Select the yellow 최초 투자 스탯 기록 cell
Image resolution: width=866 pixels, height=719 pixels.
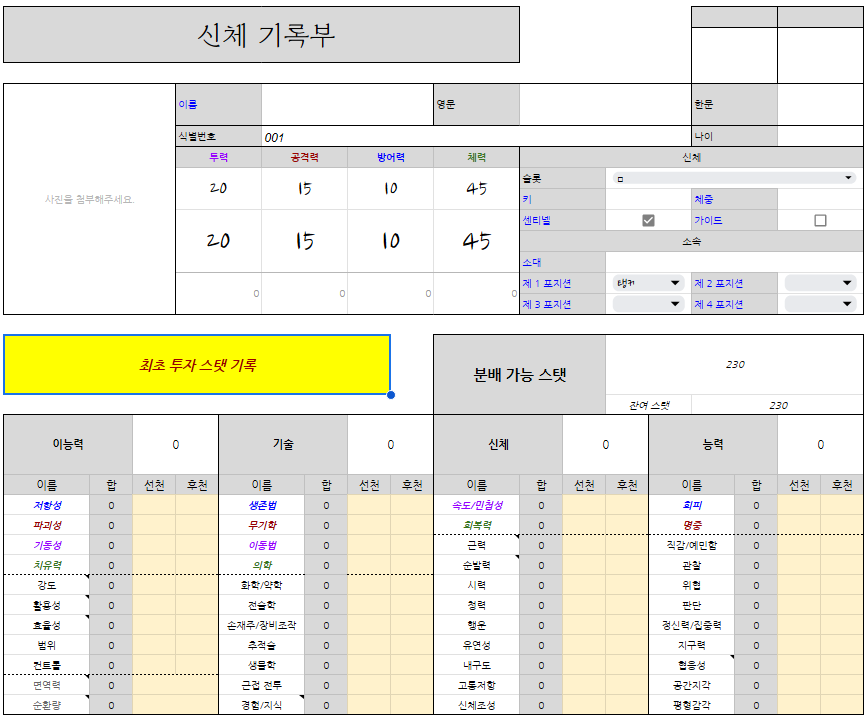coord(197,364)
